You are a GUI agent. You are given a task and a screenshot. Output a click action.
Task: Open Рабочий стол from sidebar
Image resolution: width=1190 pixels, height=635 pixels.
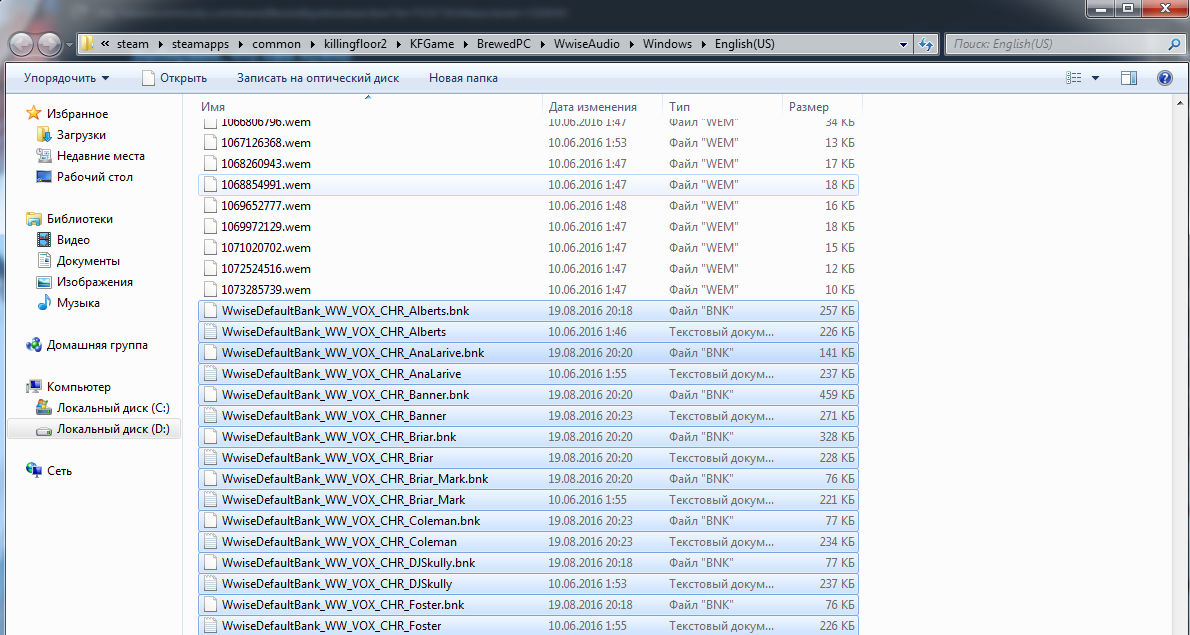point(84,177)
